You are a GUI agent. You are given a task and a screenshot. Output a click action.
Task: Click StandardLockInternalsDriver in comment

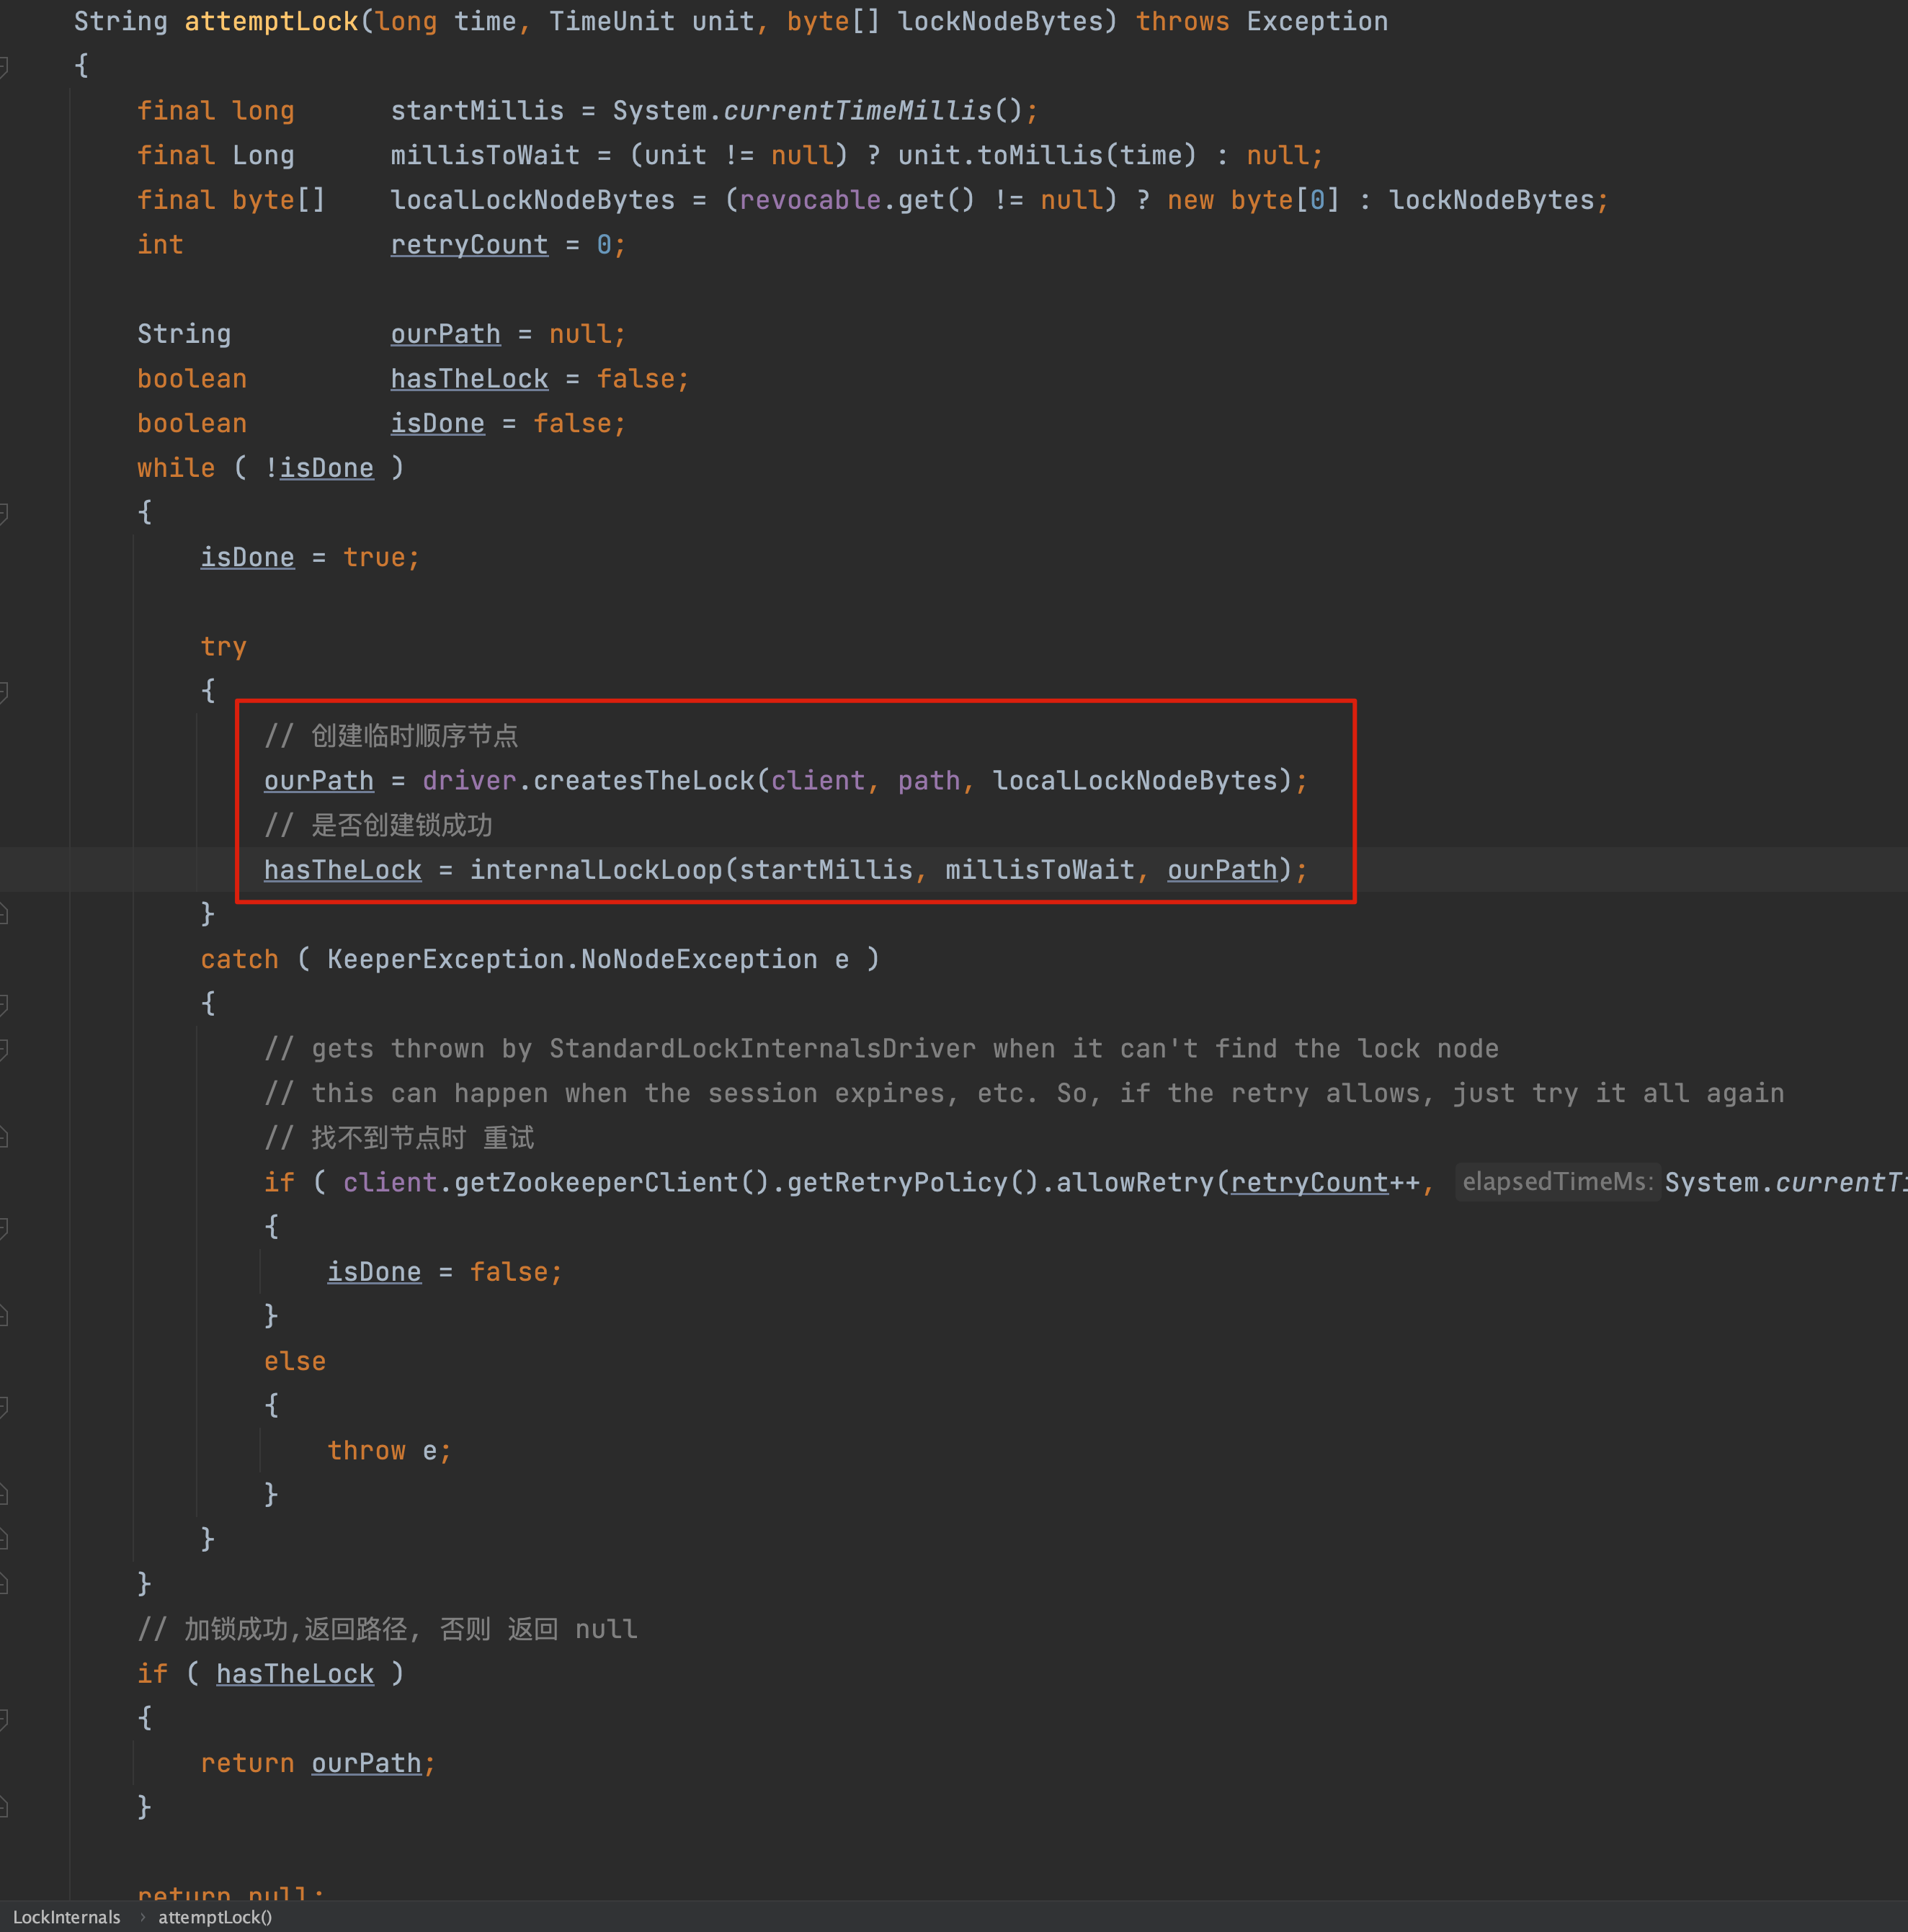click(762, 1048)
